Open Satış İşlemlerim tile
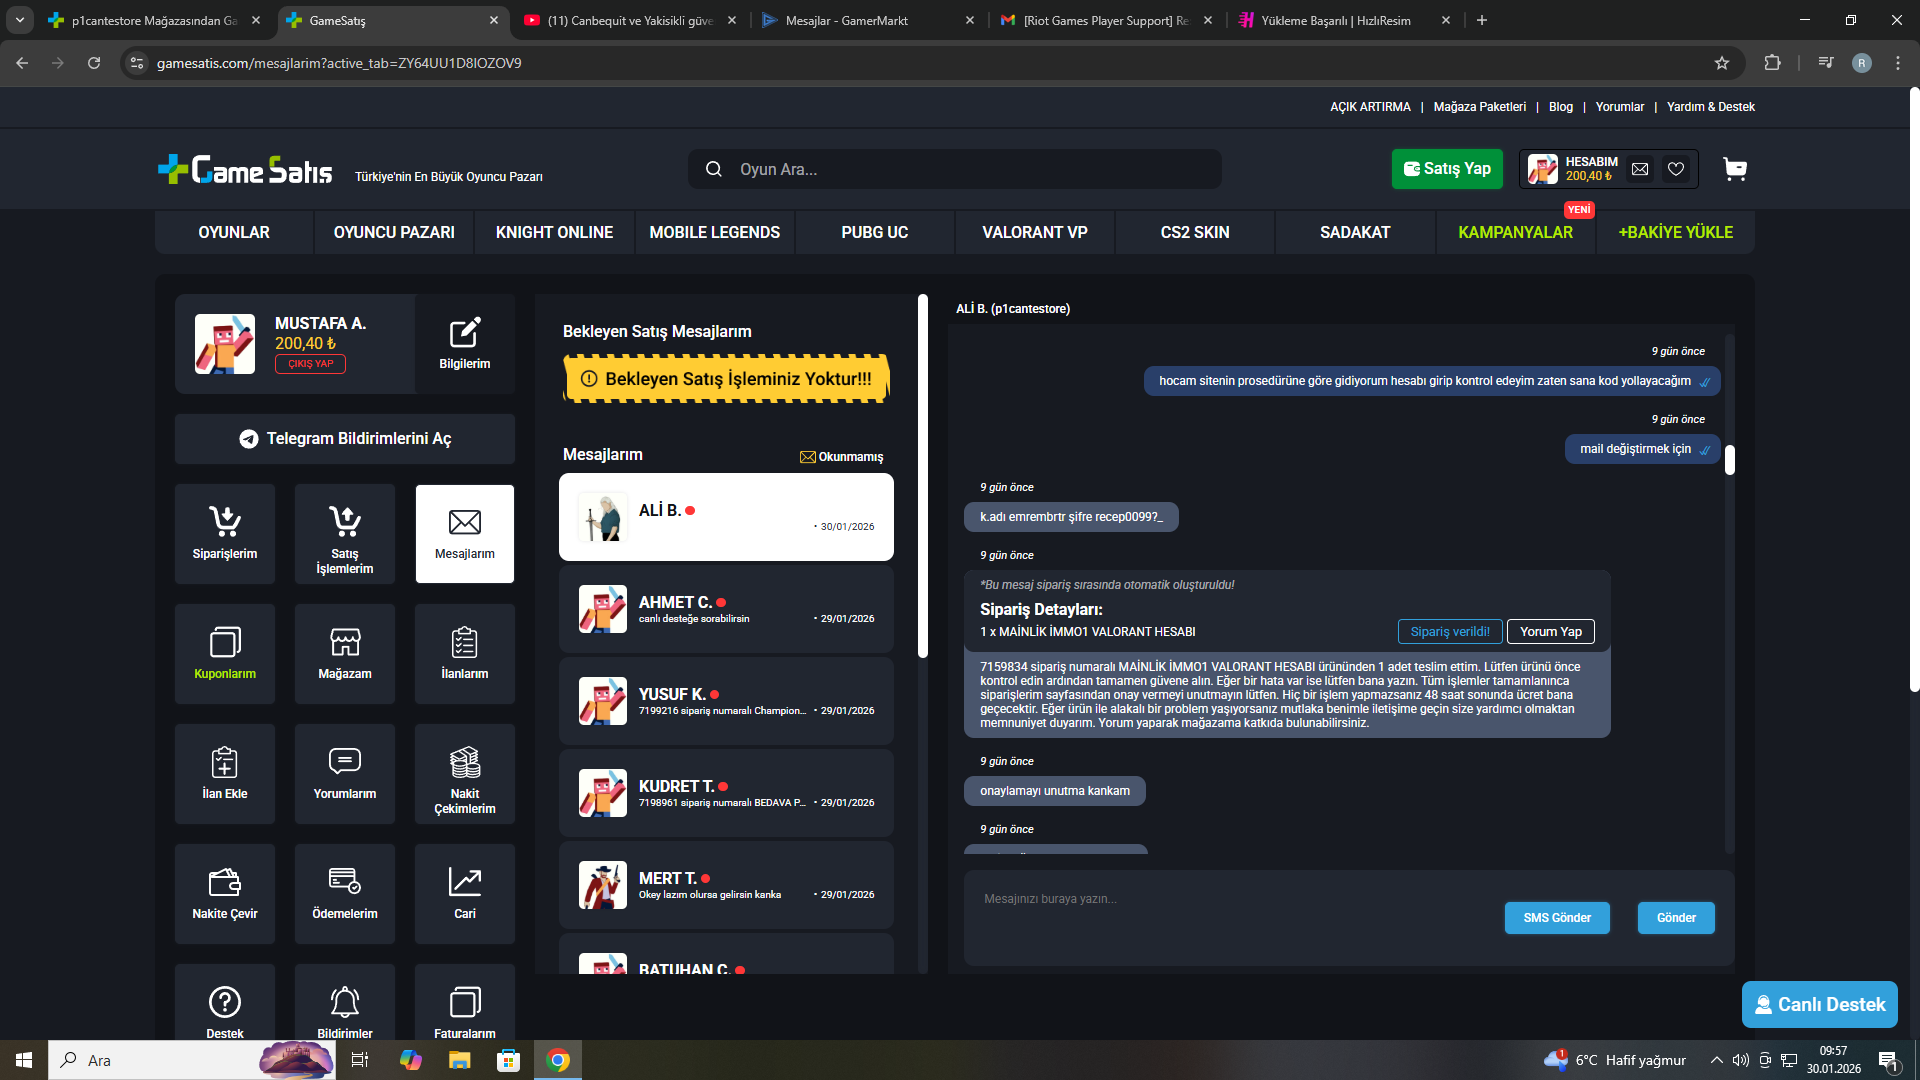 [x=345, y=533]
